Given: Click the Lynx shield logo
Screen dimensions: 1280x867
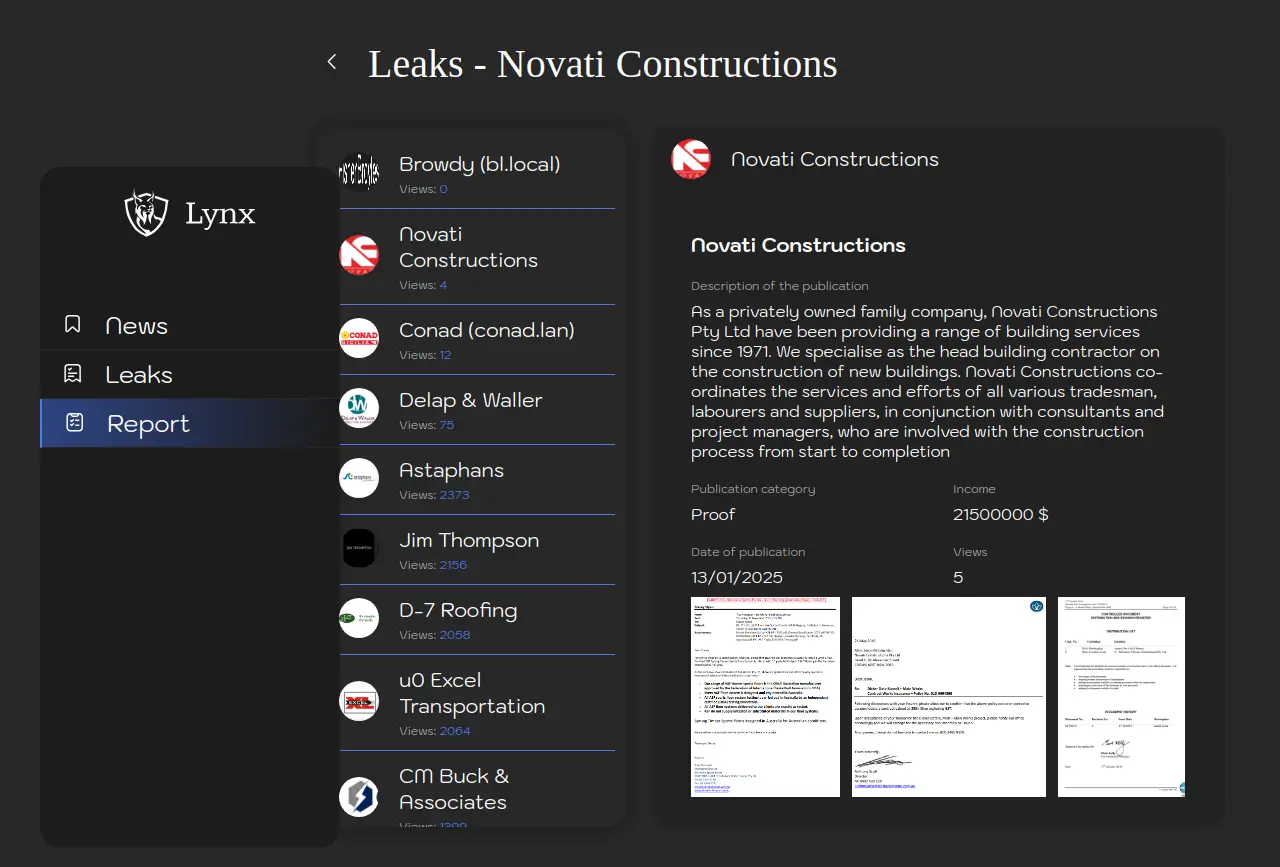Looking at the screenshot, I should [146, 213].
